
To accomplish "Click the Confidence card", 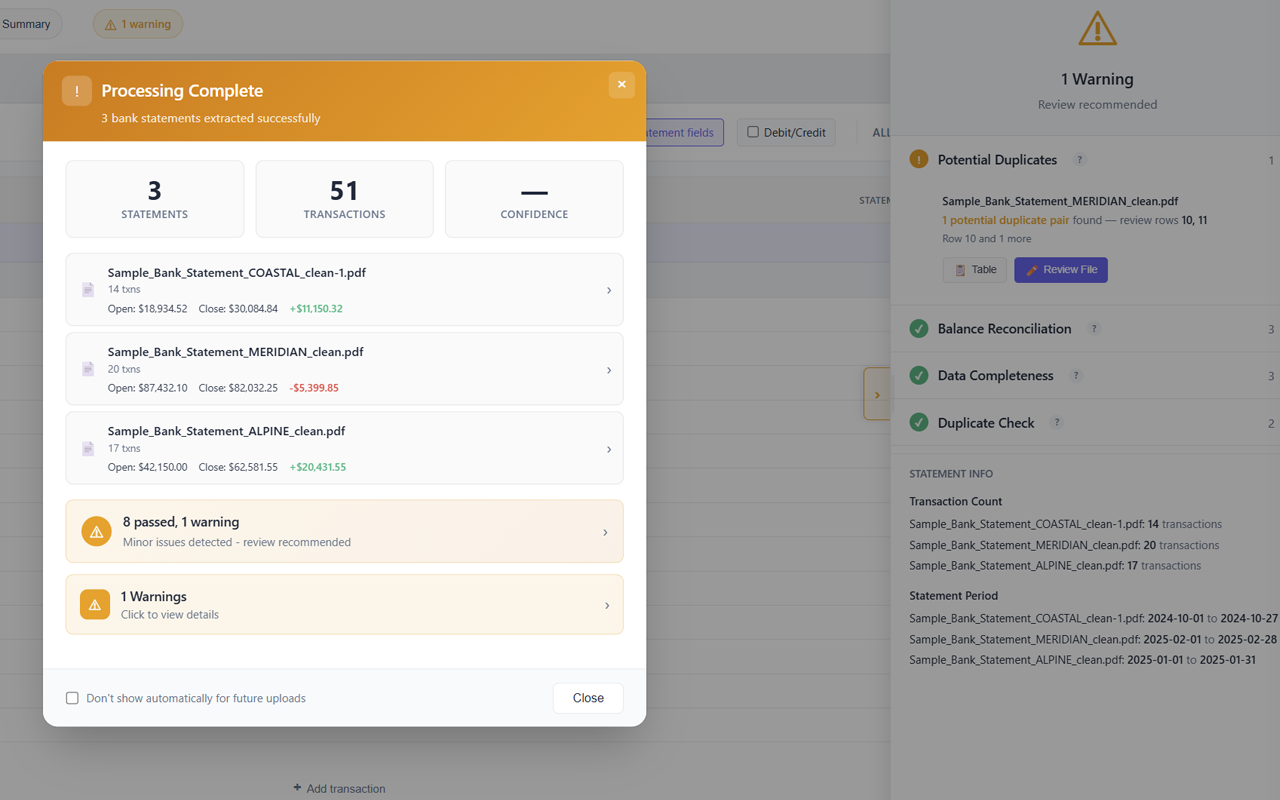I will point(534,199).
